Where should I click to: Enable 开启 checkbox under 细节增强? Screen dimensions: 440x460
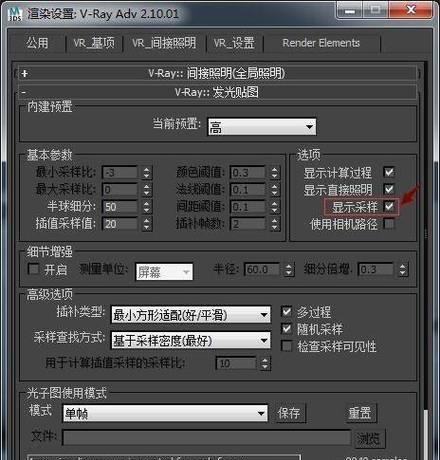[x=33, y=269]
